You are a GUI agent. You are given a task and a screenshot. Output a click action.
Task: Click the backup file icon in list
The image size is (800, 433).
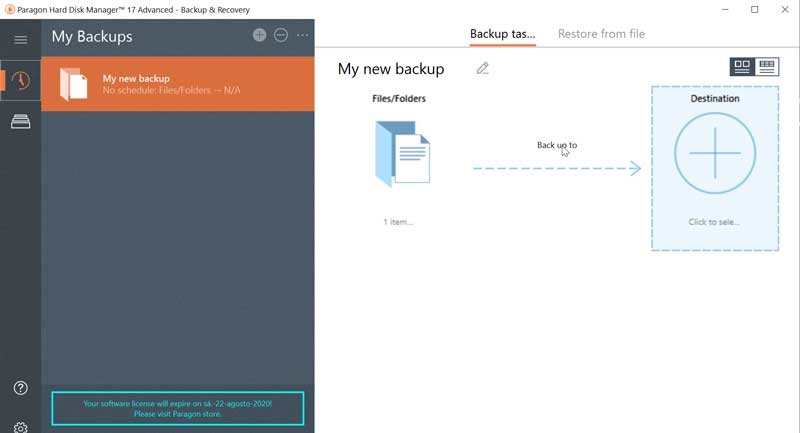pos(73,84)
